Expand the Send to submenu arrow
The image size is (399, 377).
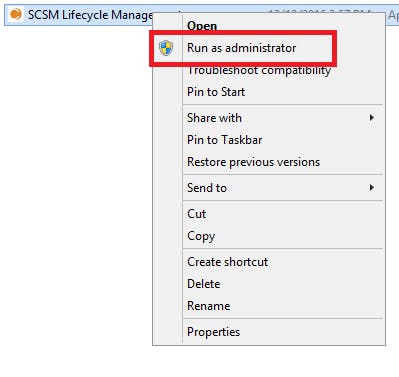[x=371, y=188]
